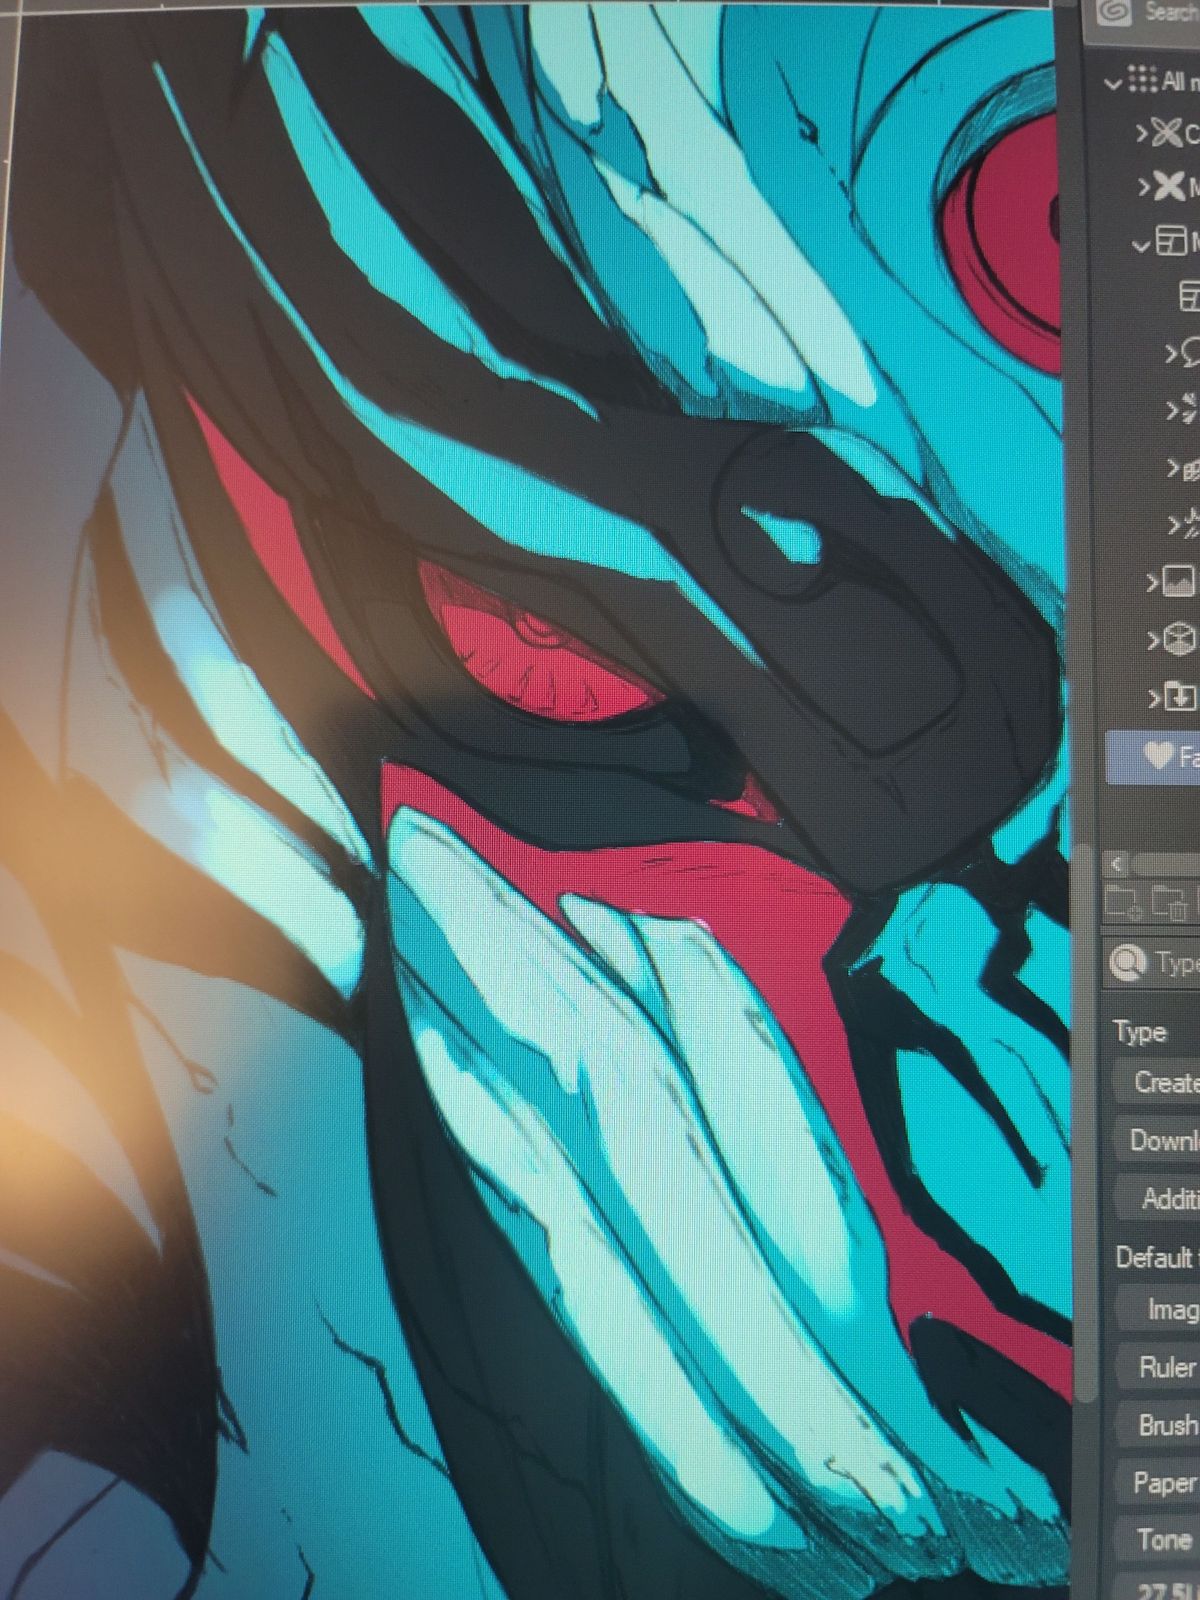
Task: Open Clip Studio Assets spiral search icon
Action: 1113,13
